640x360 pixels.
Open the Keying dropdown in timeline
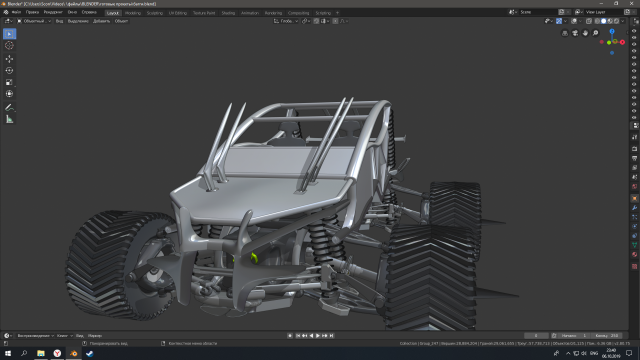[x=64, y=336]
